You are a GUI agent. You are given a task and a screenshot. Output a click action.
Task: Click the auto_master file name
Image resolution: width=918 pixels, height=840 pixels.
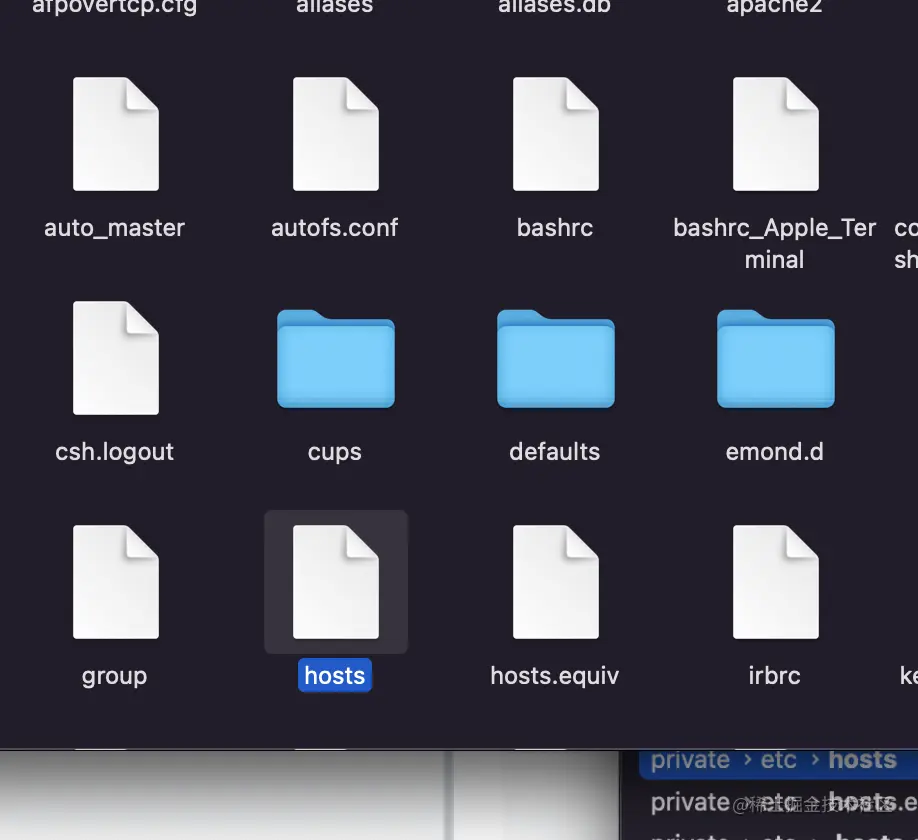[x=115, y=228]
